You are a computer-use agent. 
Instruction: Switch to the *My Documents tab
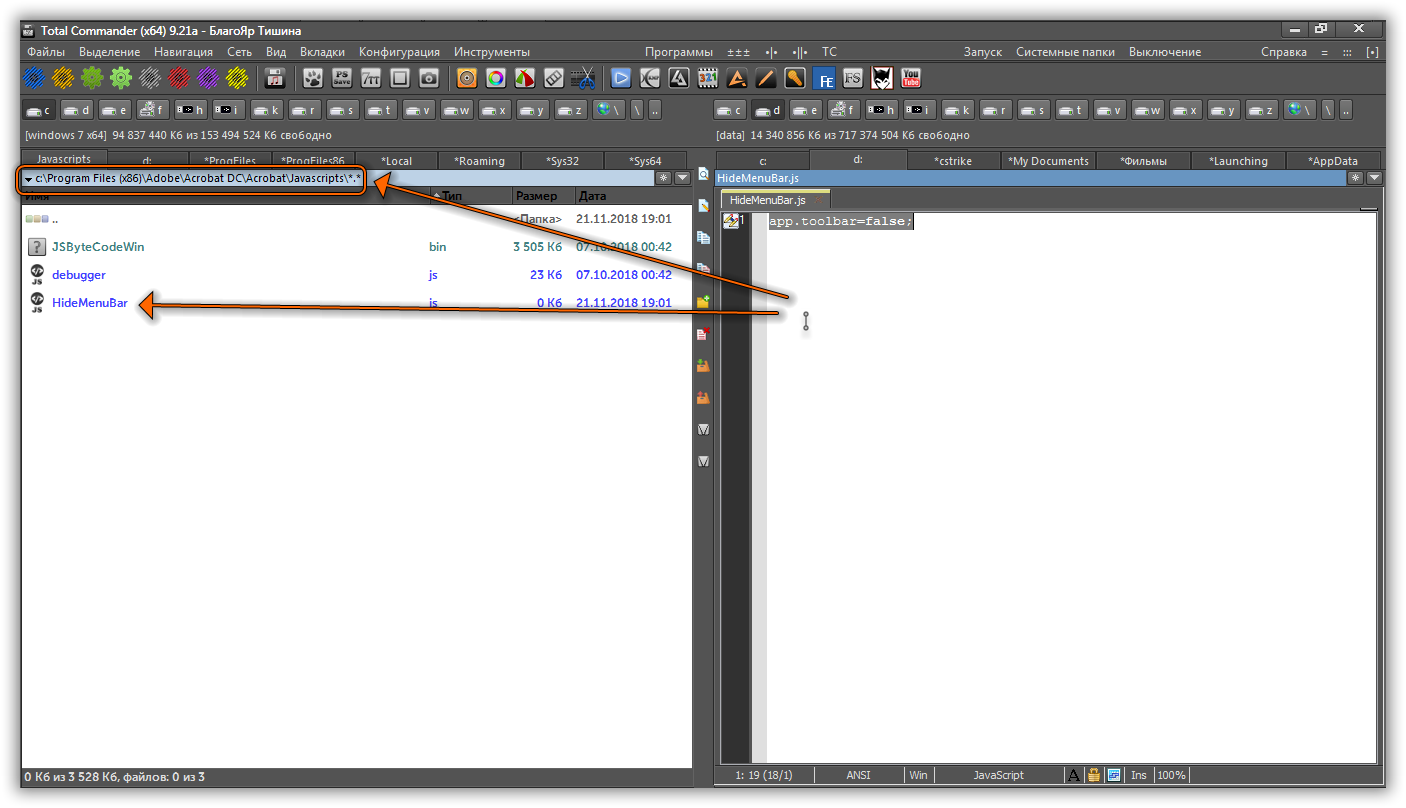pyautogui.click(x=1048, y=160)
